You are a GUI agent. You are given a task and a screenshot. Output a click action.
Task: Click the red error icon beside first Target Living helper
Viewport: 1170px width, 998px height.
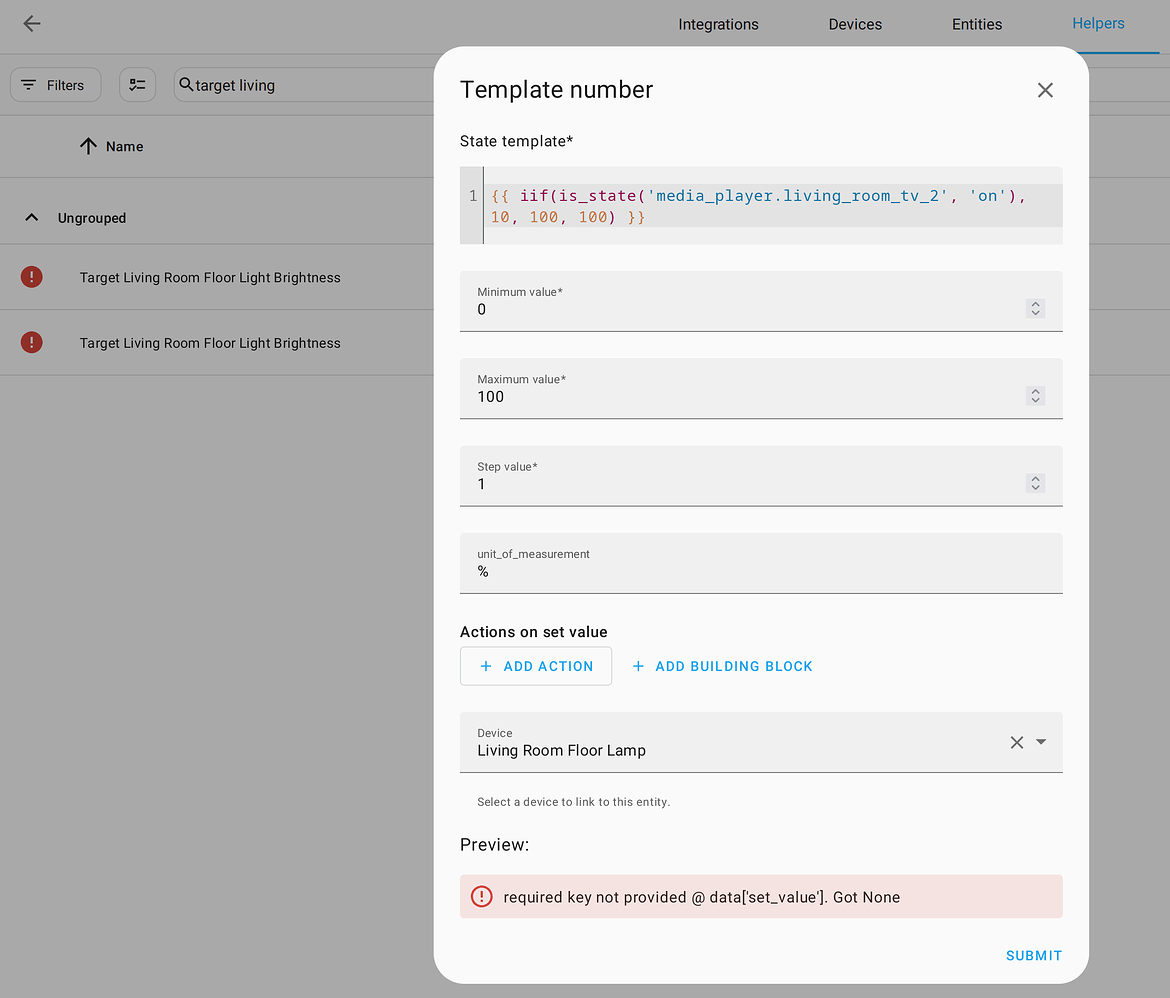coord(31,277)
